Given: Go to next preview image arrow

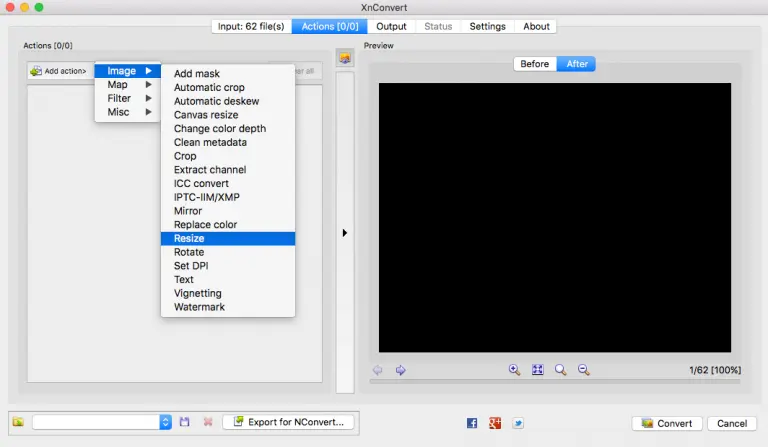Looking at the screenshot, I should (x=400, y=370).
